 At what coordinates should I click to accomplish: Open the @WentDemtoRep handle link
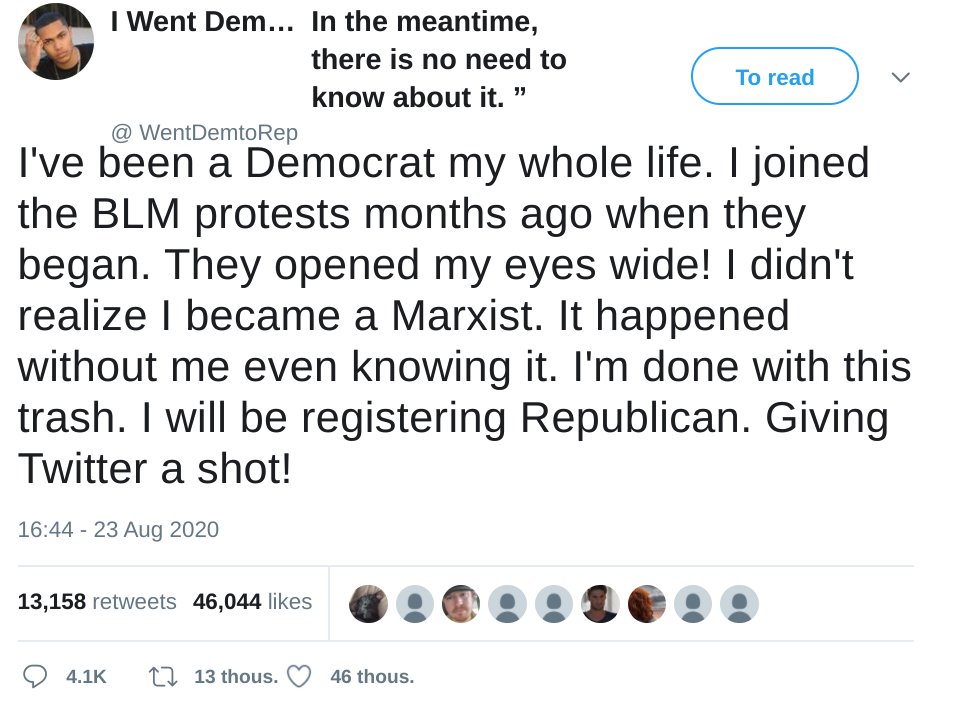[x=204, y=132]
